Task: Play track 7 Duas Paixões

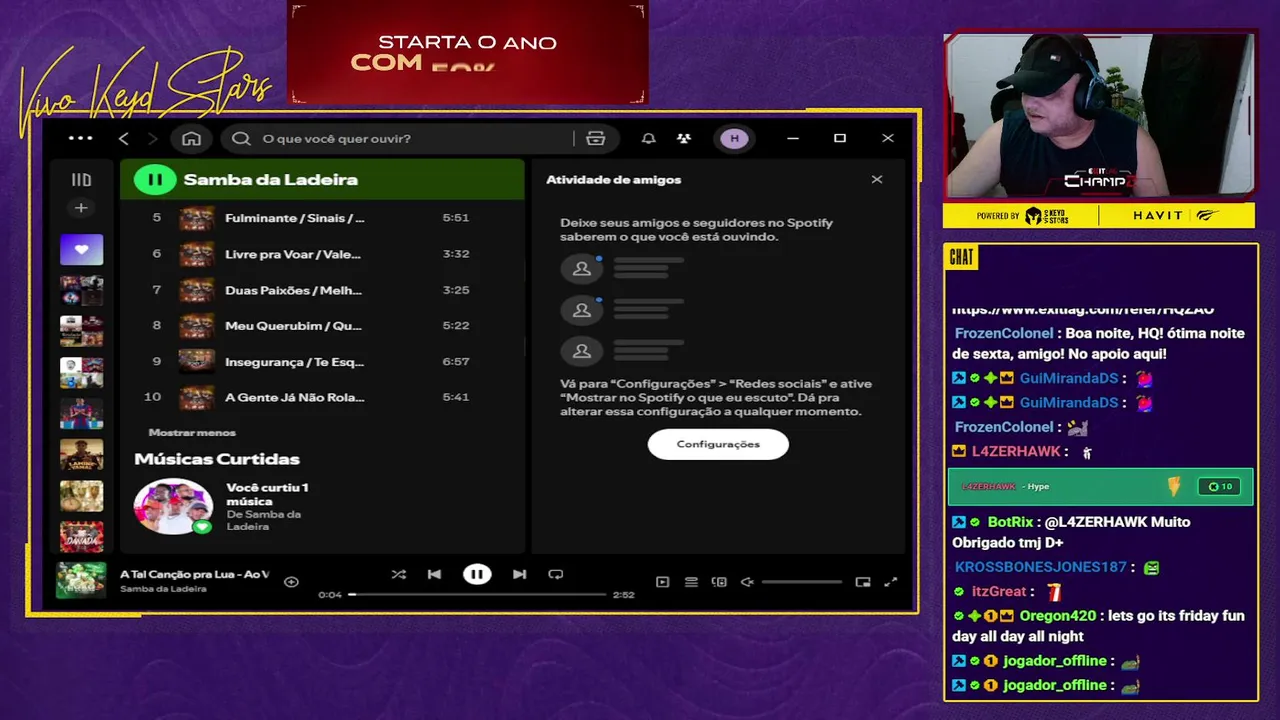Action: 323,290
